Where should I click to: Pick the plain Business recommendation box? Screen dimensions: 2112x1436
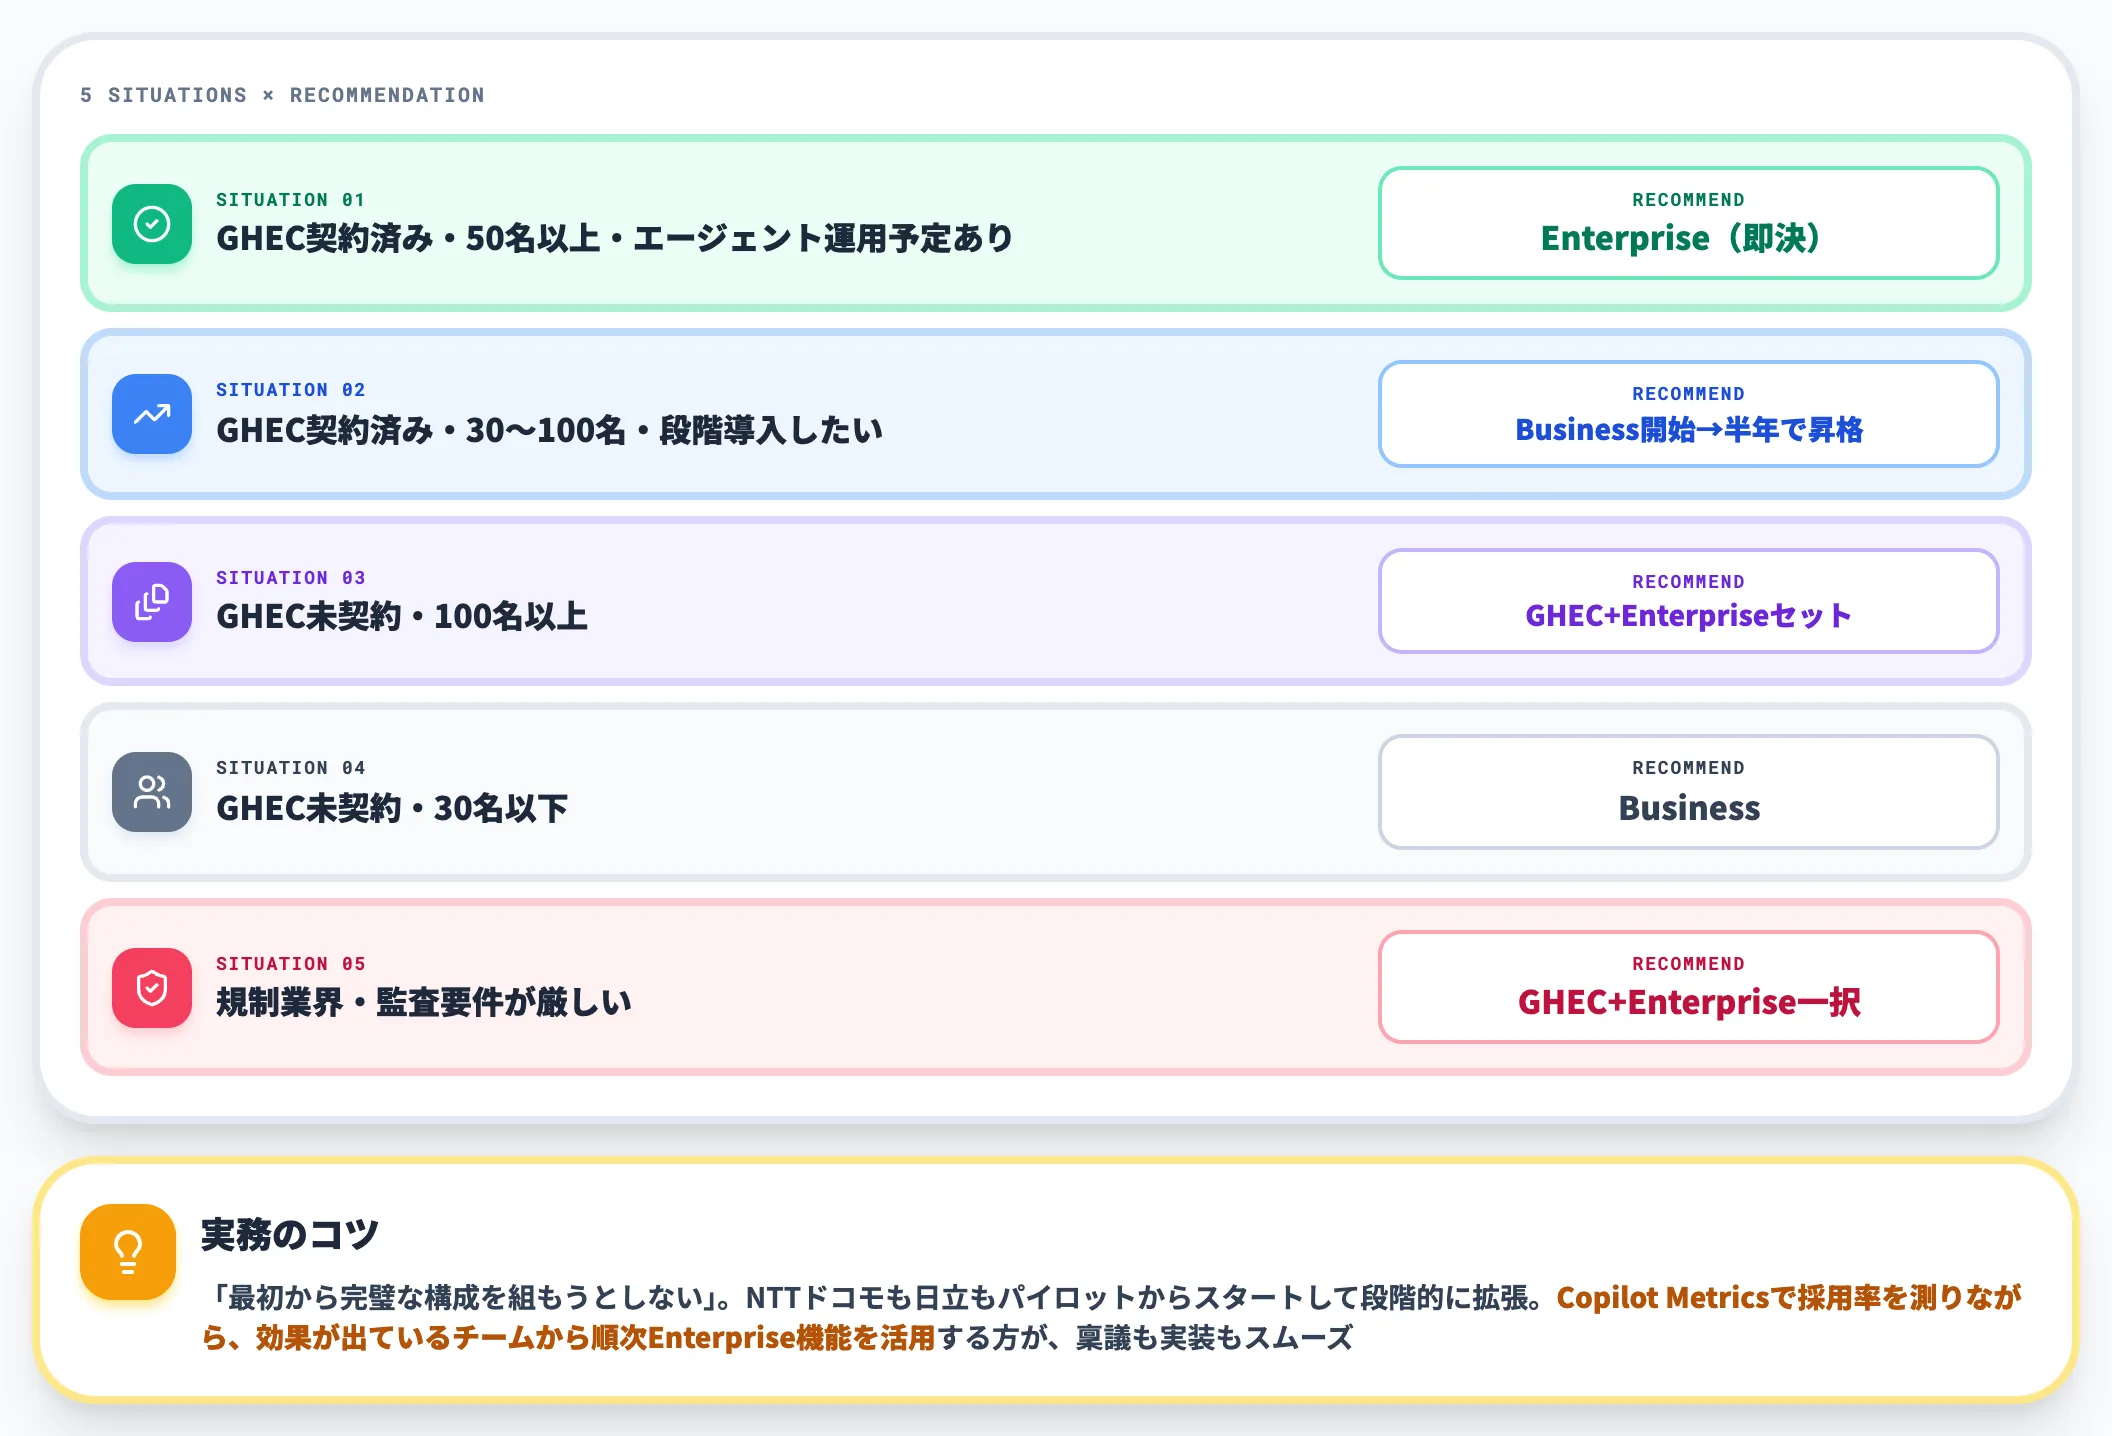[1689, 792]
